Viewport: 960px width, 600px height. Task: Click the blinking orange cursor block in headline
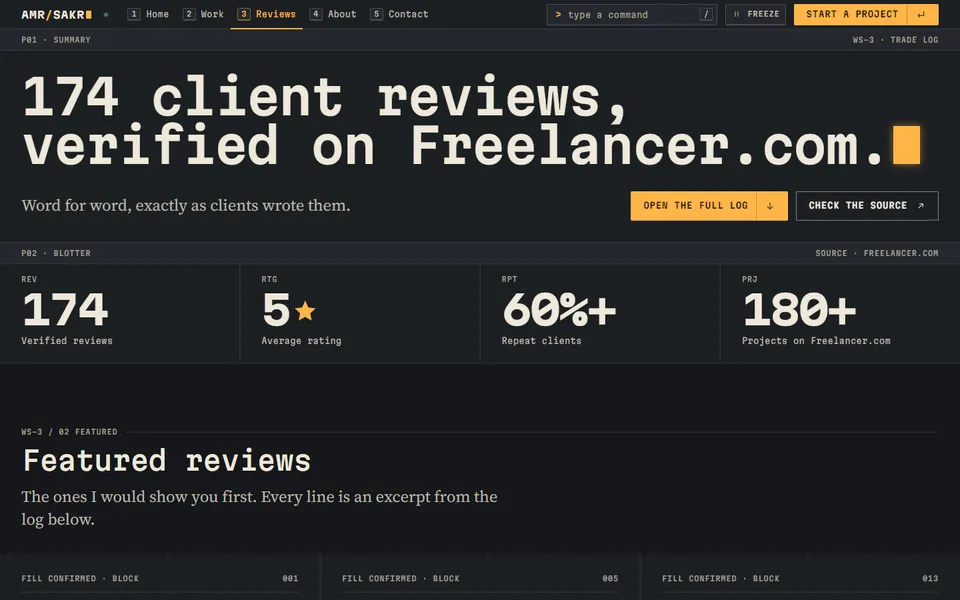tap(906, 145)
